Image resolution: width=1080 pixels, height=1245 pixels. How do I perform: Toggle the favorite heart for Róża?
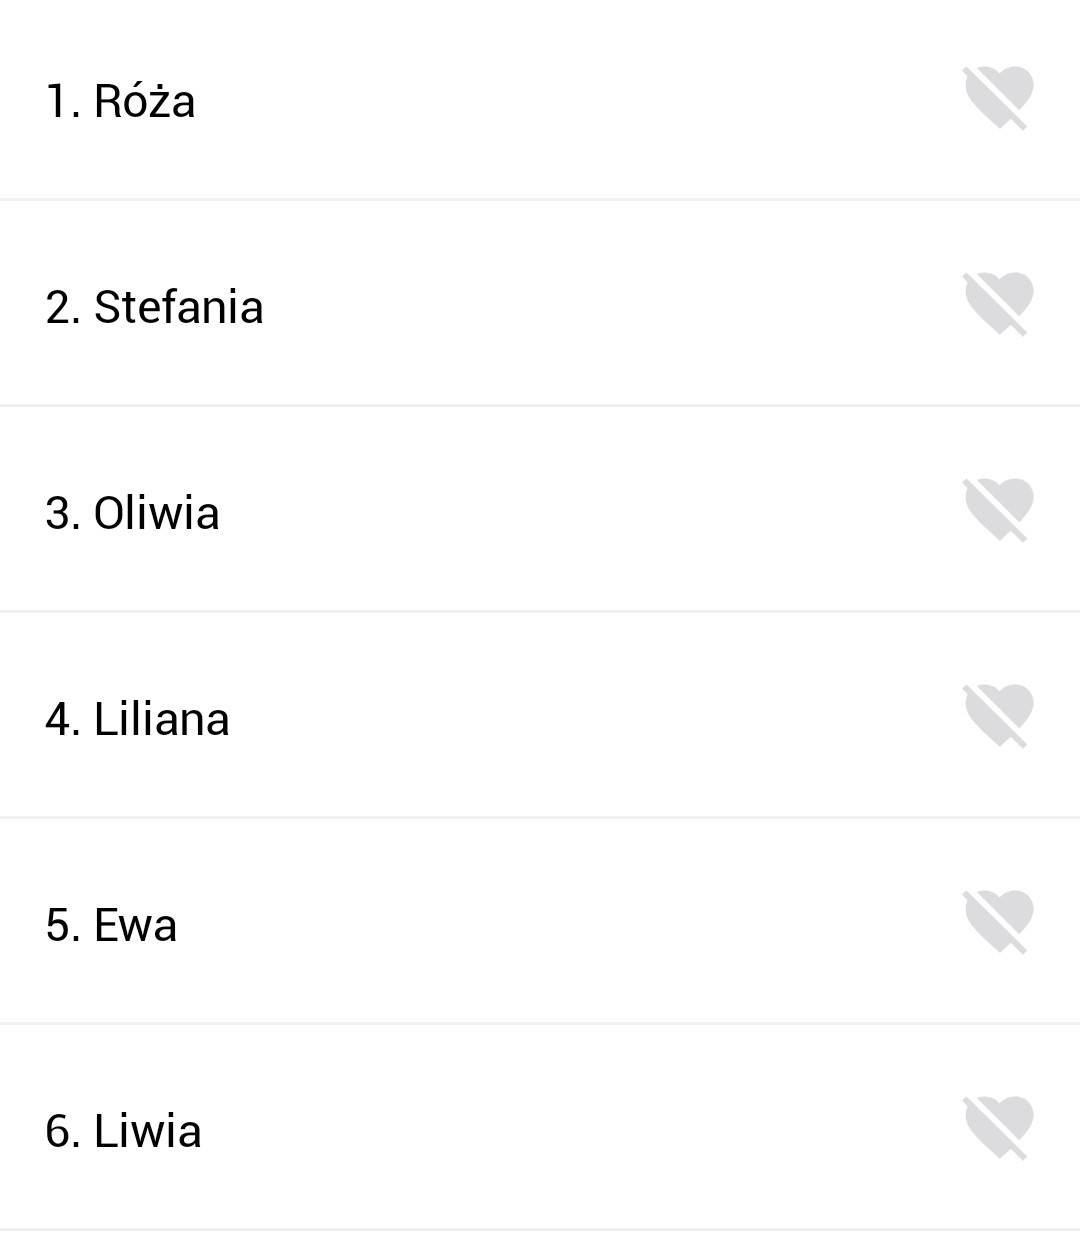point(998,98)
